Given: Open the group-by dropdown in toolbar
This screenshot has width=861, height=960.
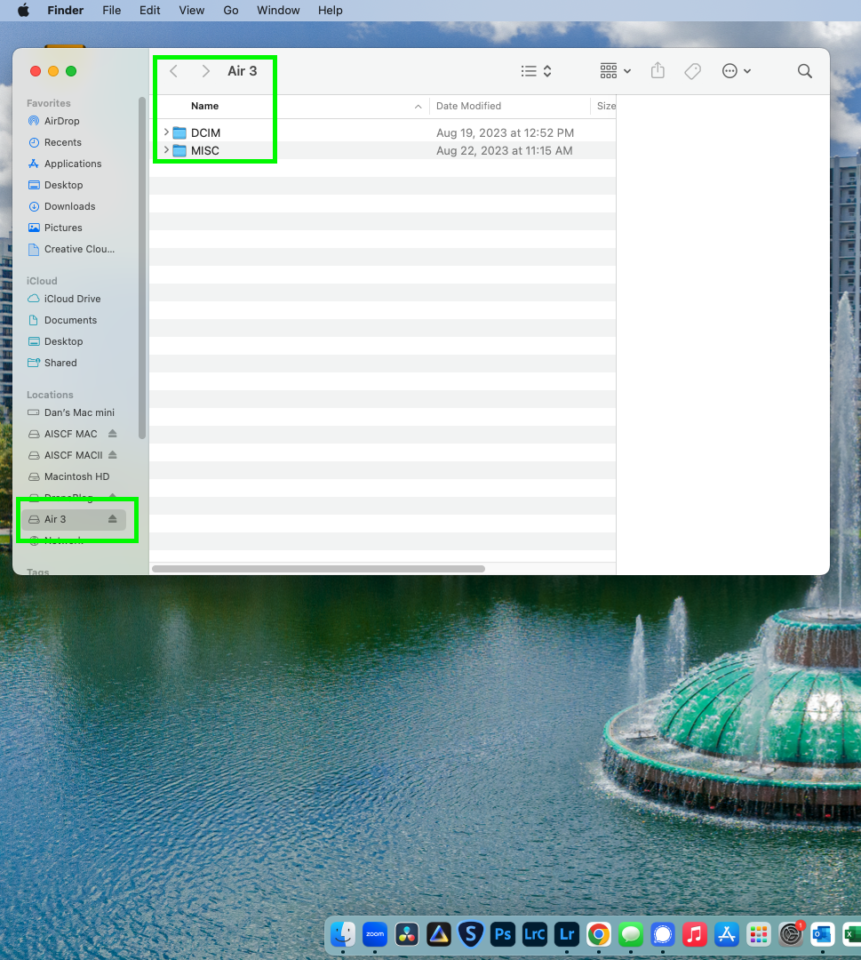Looking at the screenshot, I should tap(615, 71).
